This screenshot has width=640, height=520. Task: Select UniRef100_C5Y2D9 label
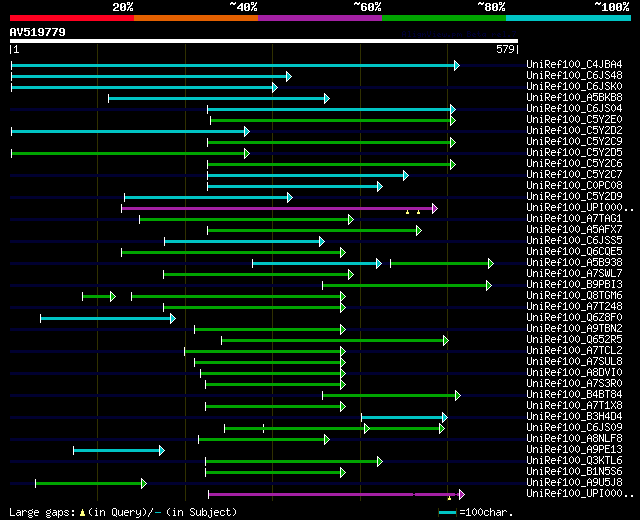coord(574,197)
